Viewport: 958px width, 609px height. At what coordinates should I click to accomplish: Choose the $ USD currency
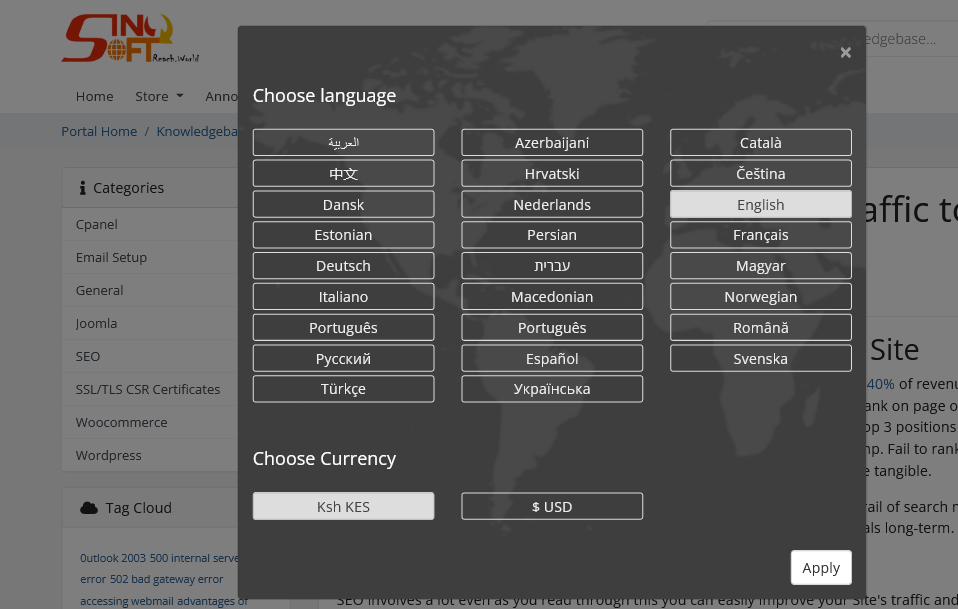pos(551,506)
